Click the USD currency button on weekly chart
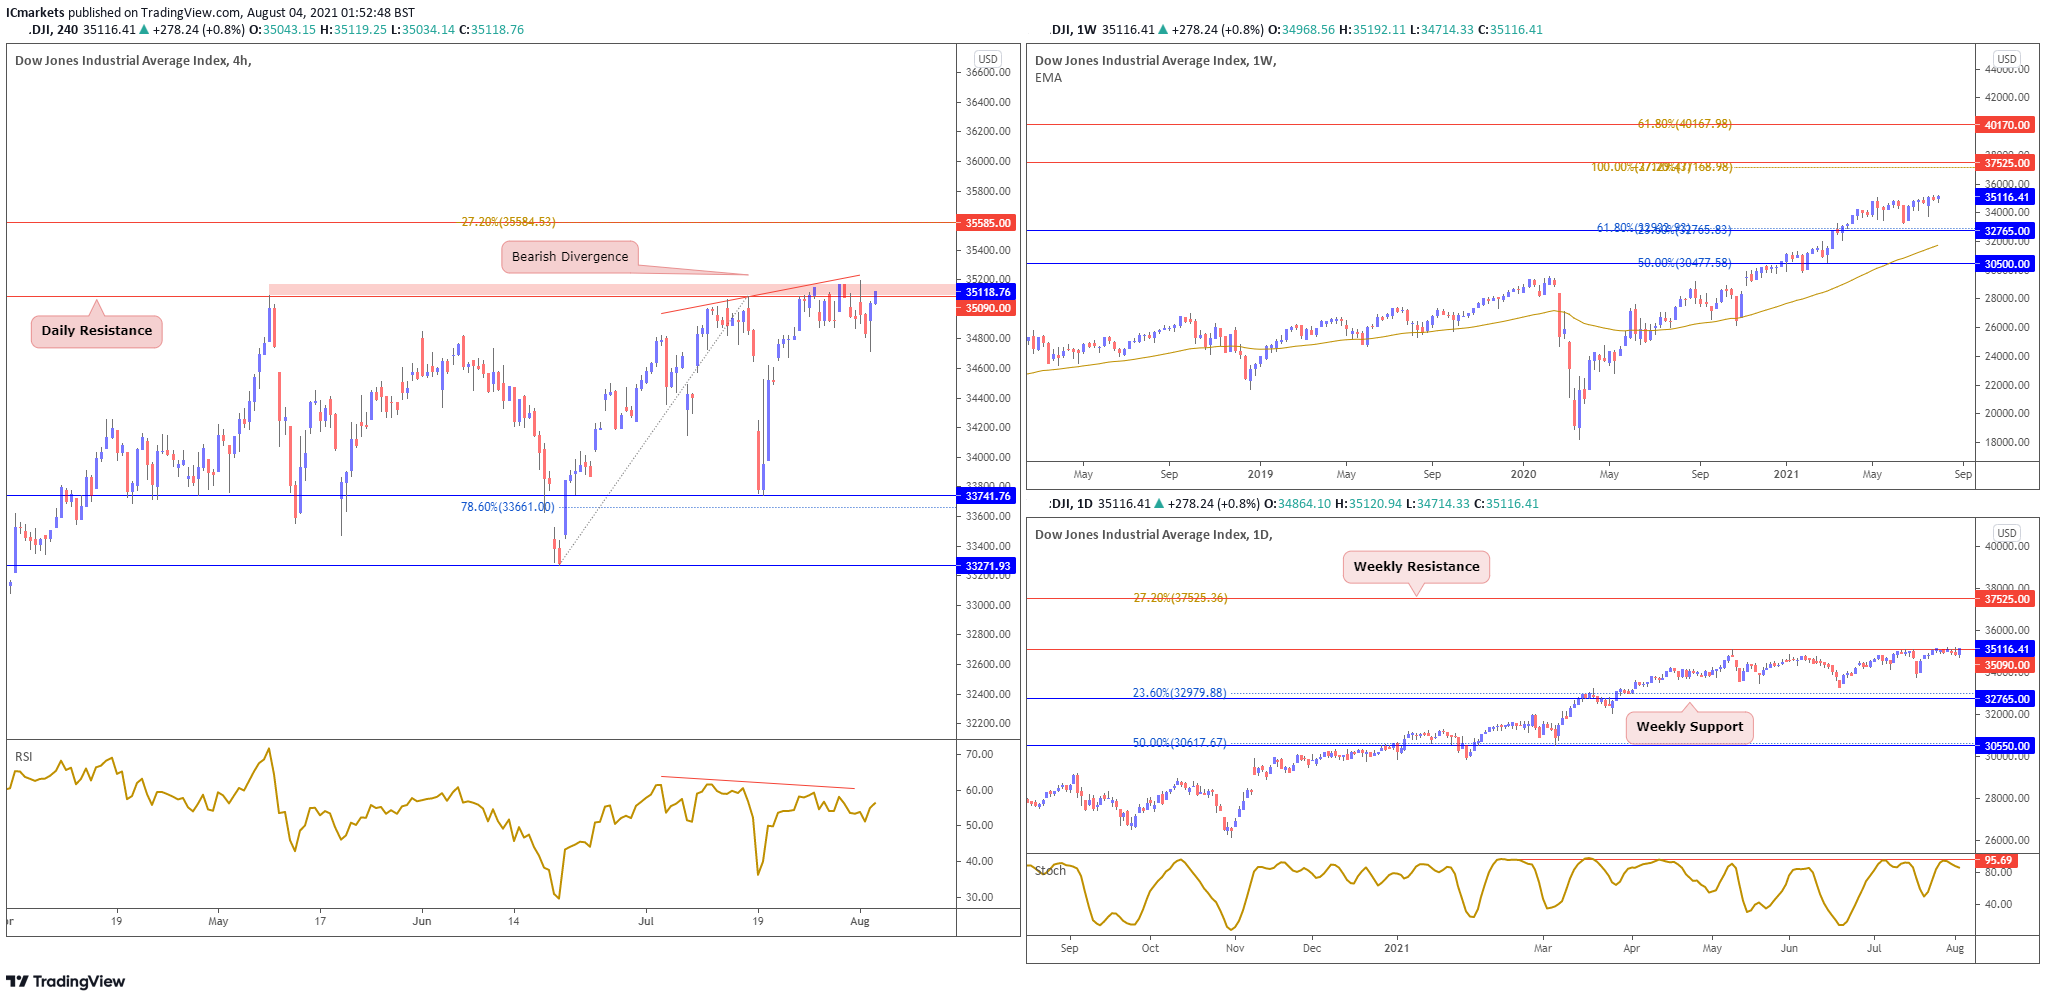This screenshot has height=1000, width=2046. [x=2006, y=59]
